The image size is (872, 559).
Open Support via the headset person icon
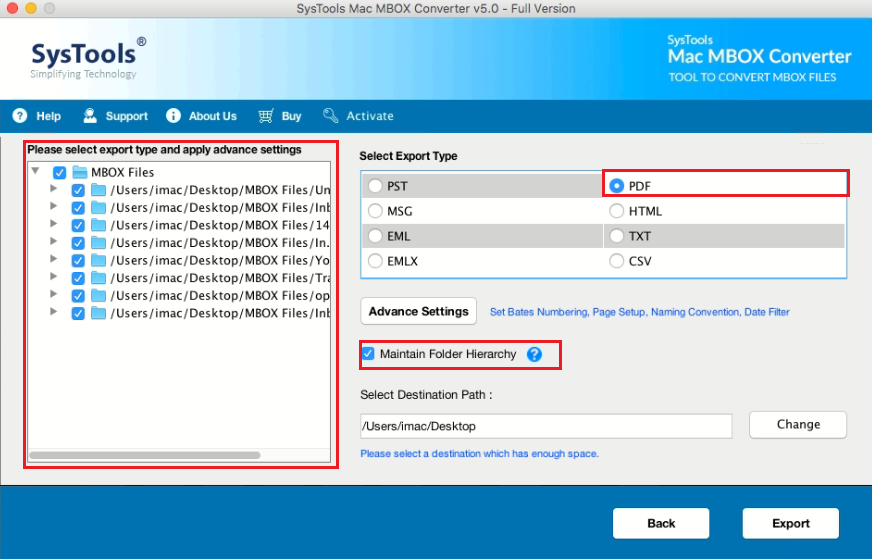click(x=90, y=116)
